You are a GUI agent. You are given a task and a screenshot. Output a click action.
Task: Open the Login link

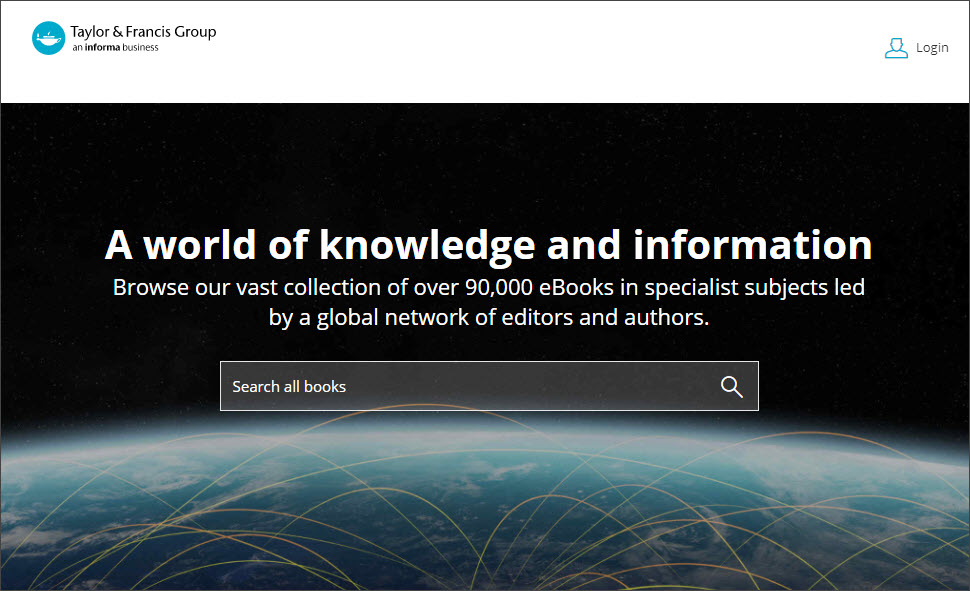click(932, 48)
